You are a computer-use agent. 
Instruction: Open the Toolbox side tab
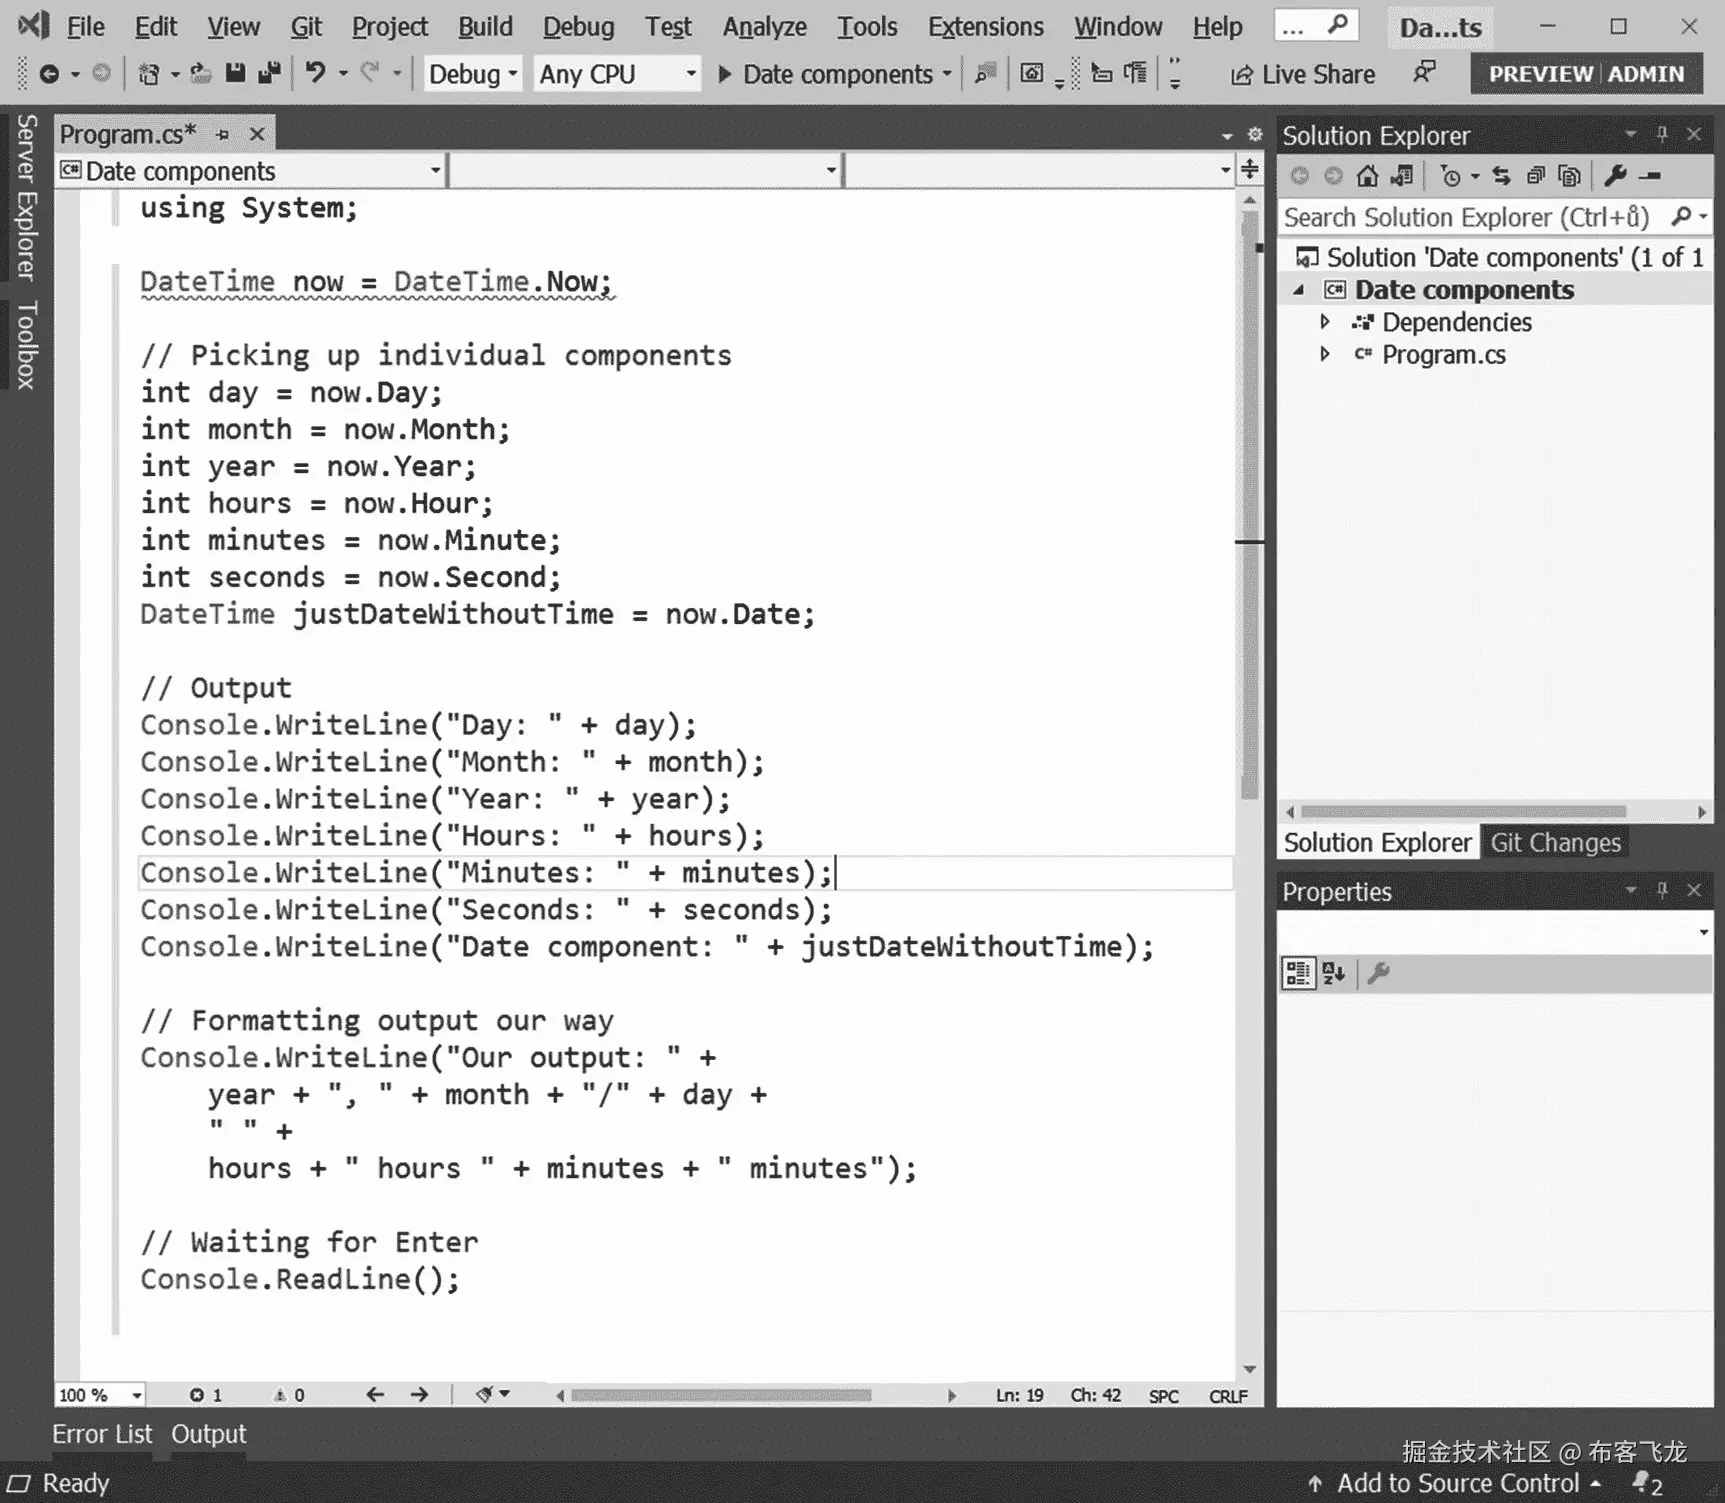pos(27,344)
